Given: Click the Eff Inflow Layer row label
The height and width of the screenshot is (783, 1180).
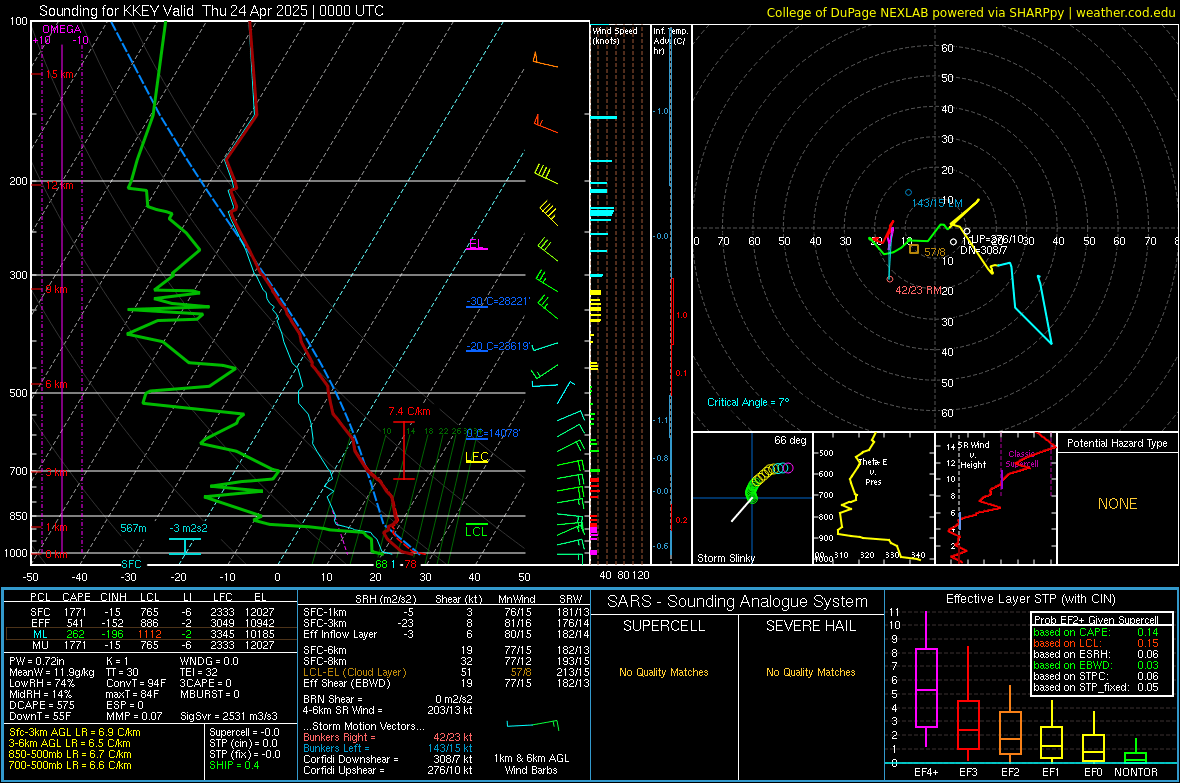Looking at the screenshot, I should [x=339, y=634].
